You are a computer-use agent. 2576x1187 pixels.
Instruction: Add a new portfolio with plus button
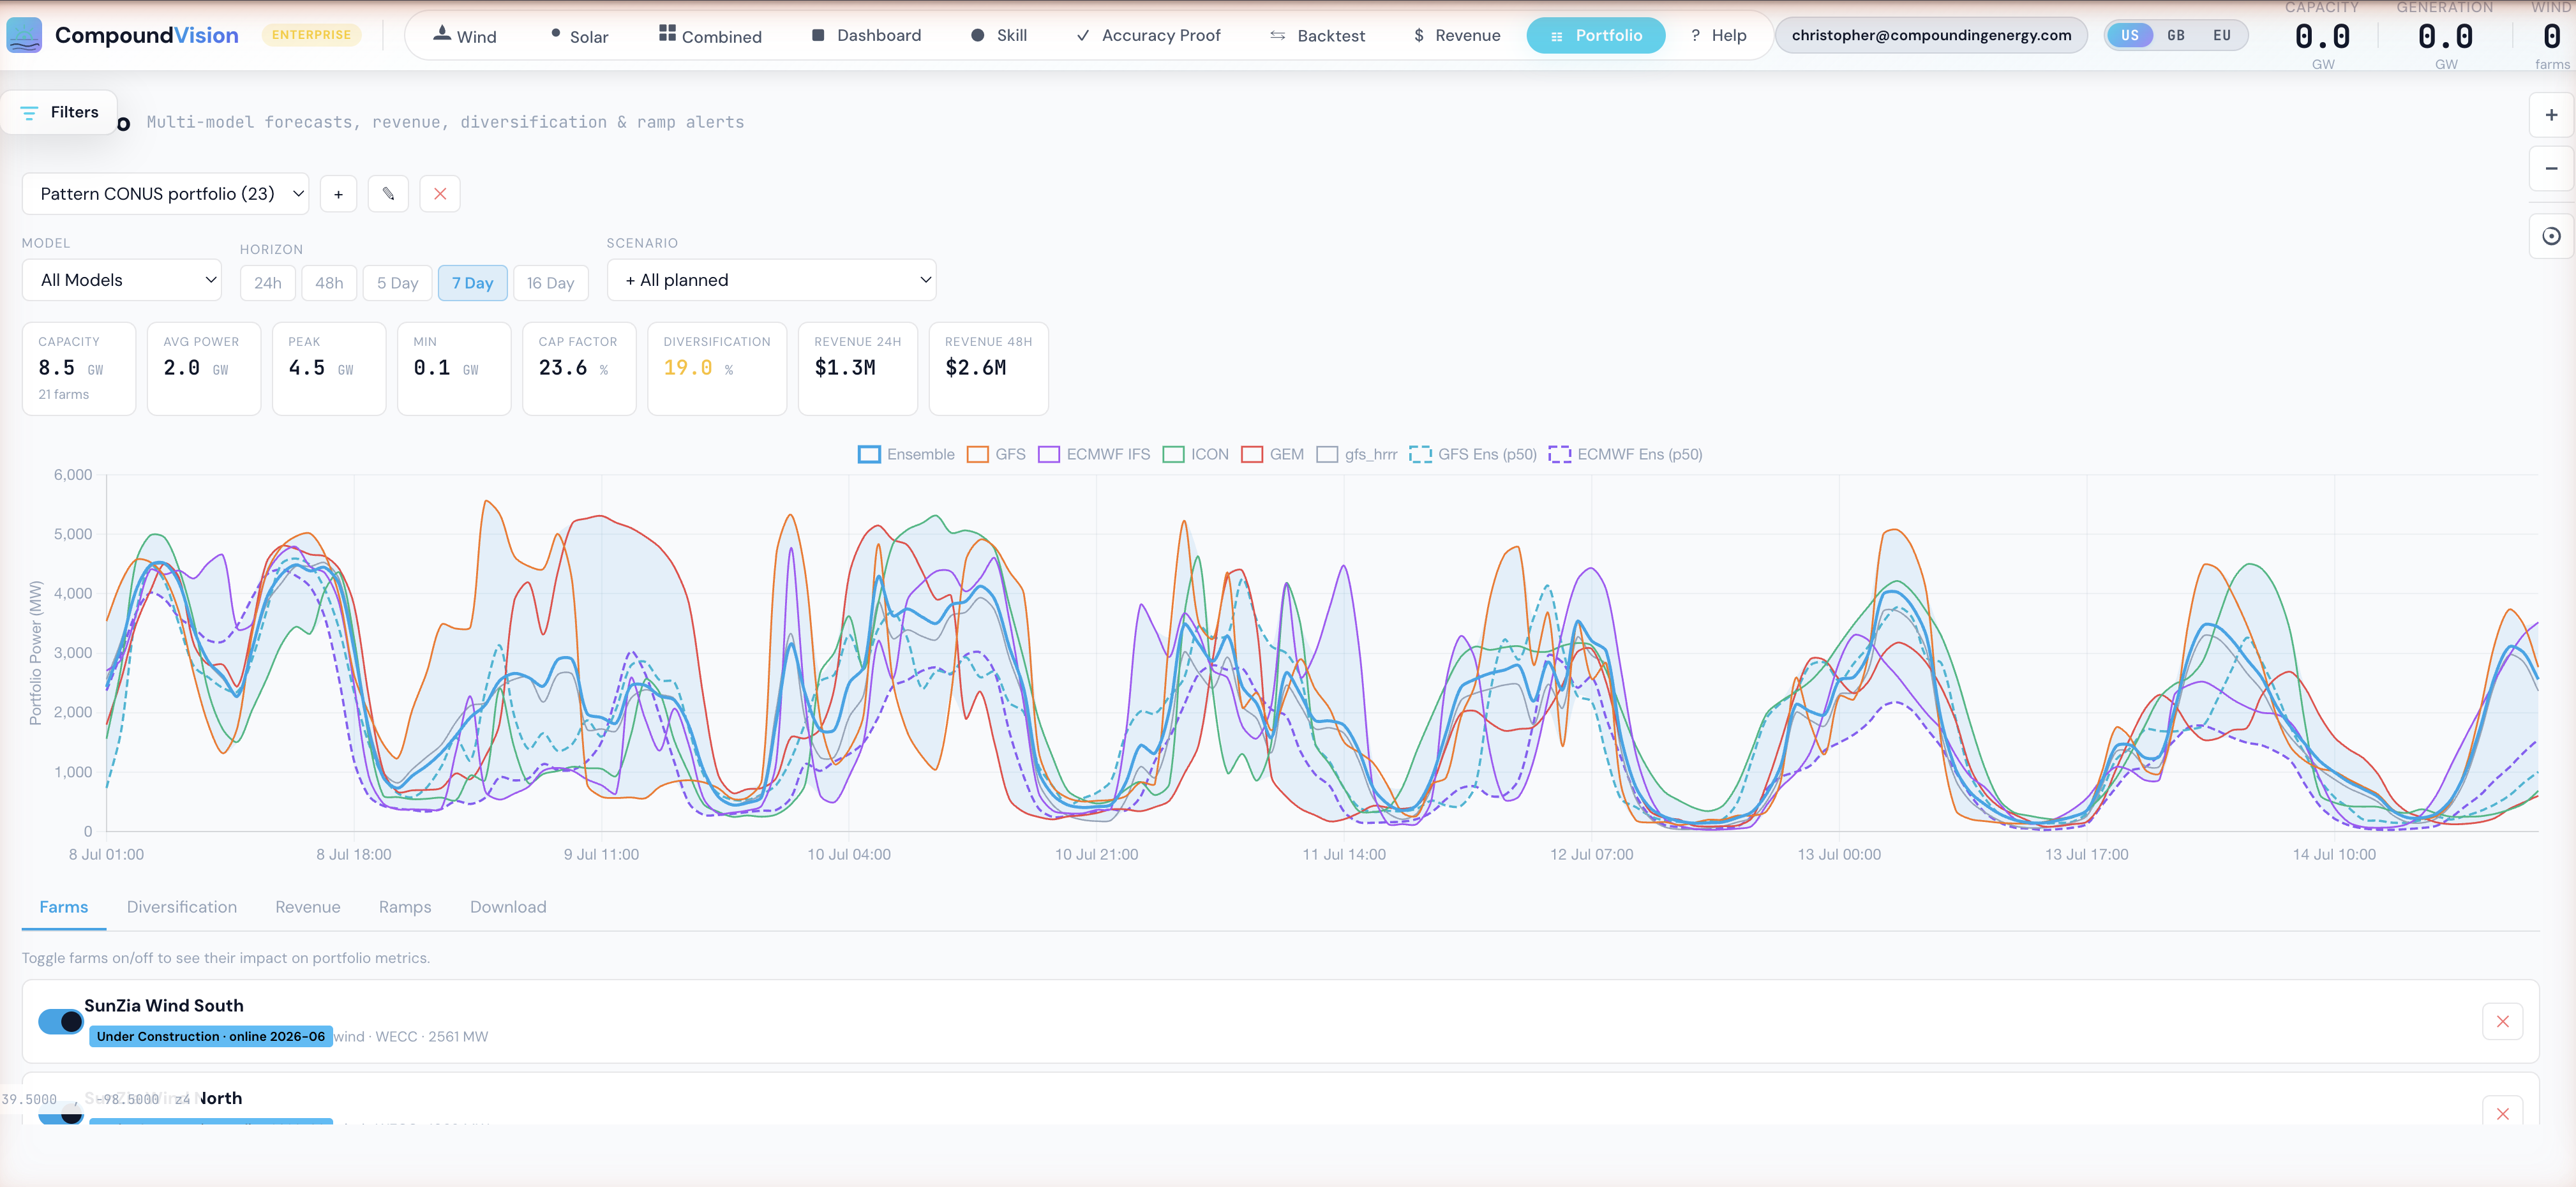[x=338, y=194]
